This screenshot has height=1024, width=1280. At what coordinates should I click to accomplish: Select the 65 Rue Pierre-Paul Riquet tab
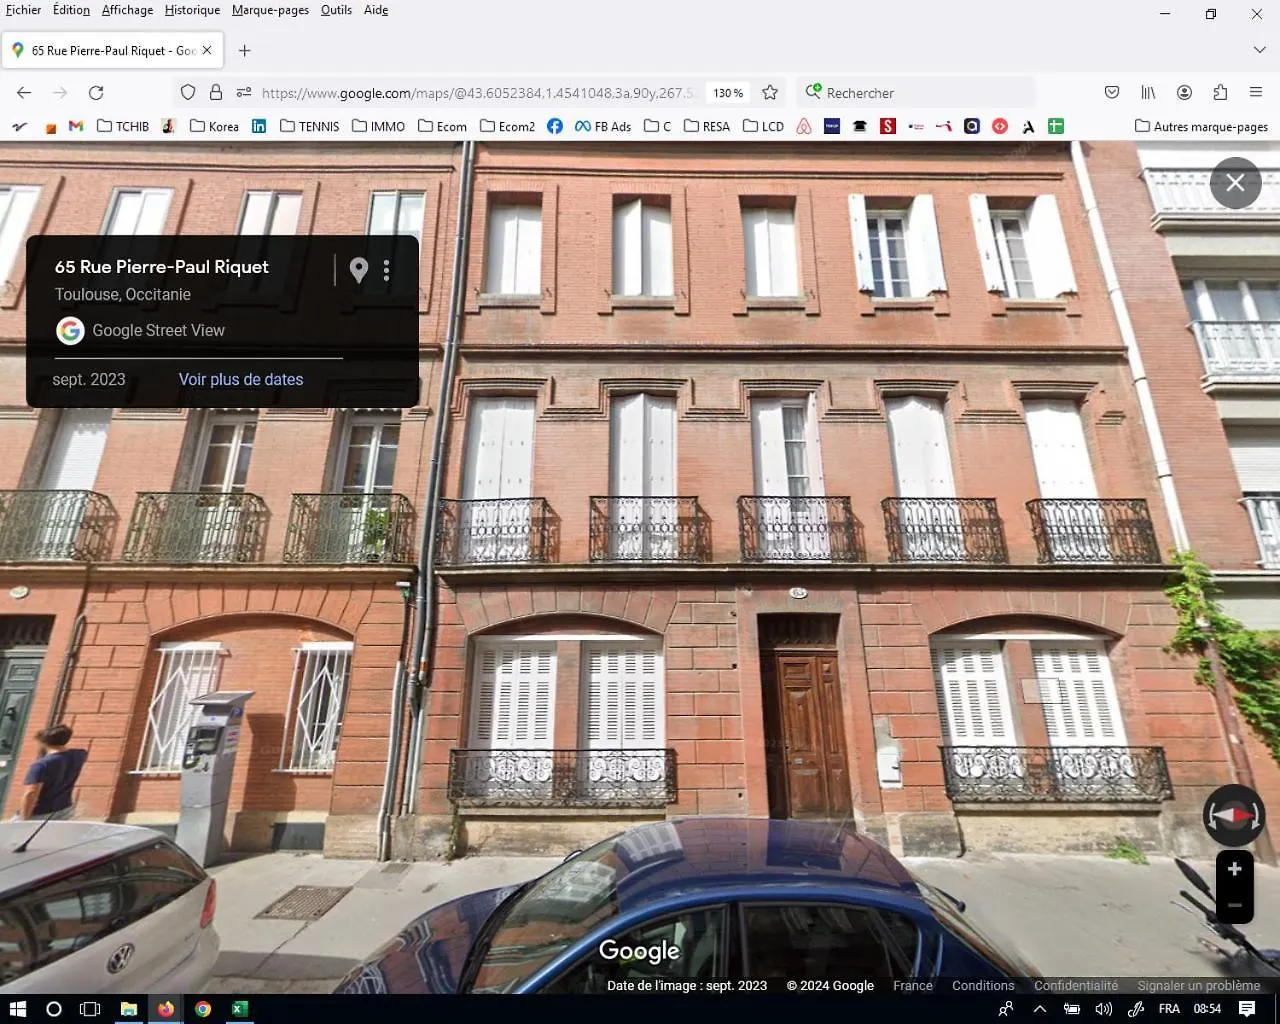pyautogui.click(x=112, y=50)
